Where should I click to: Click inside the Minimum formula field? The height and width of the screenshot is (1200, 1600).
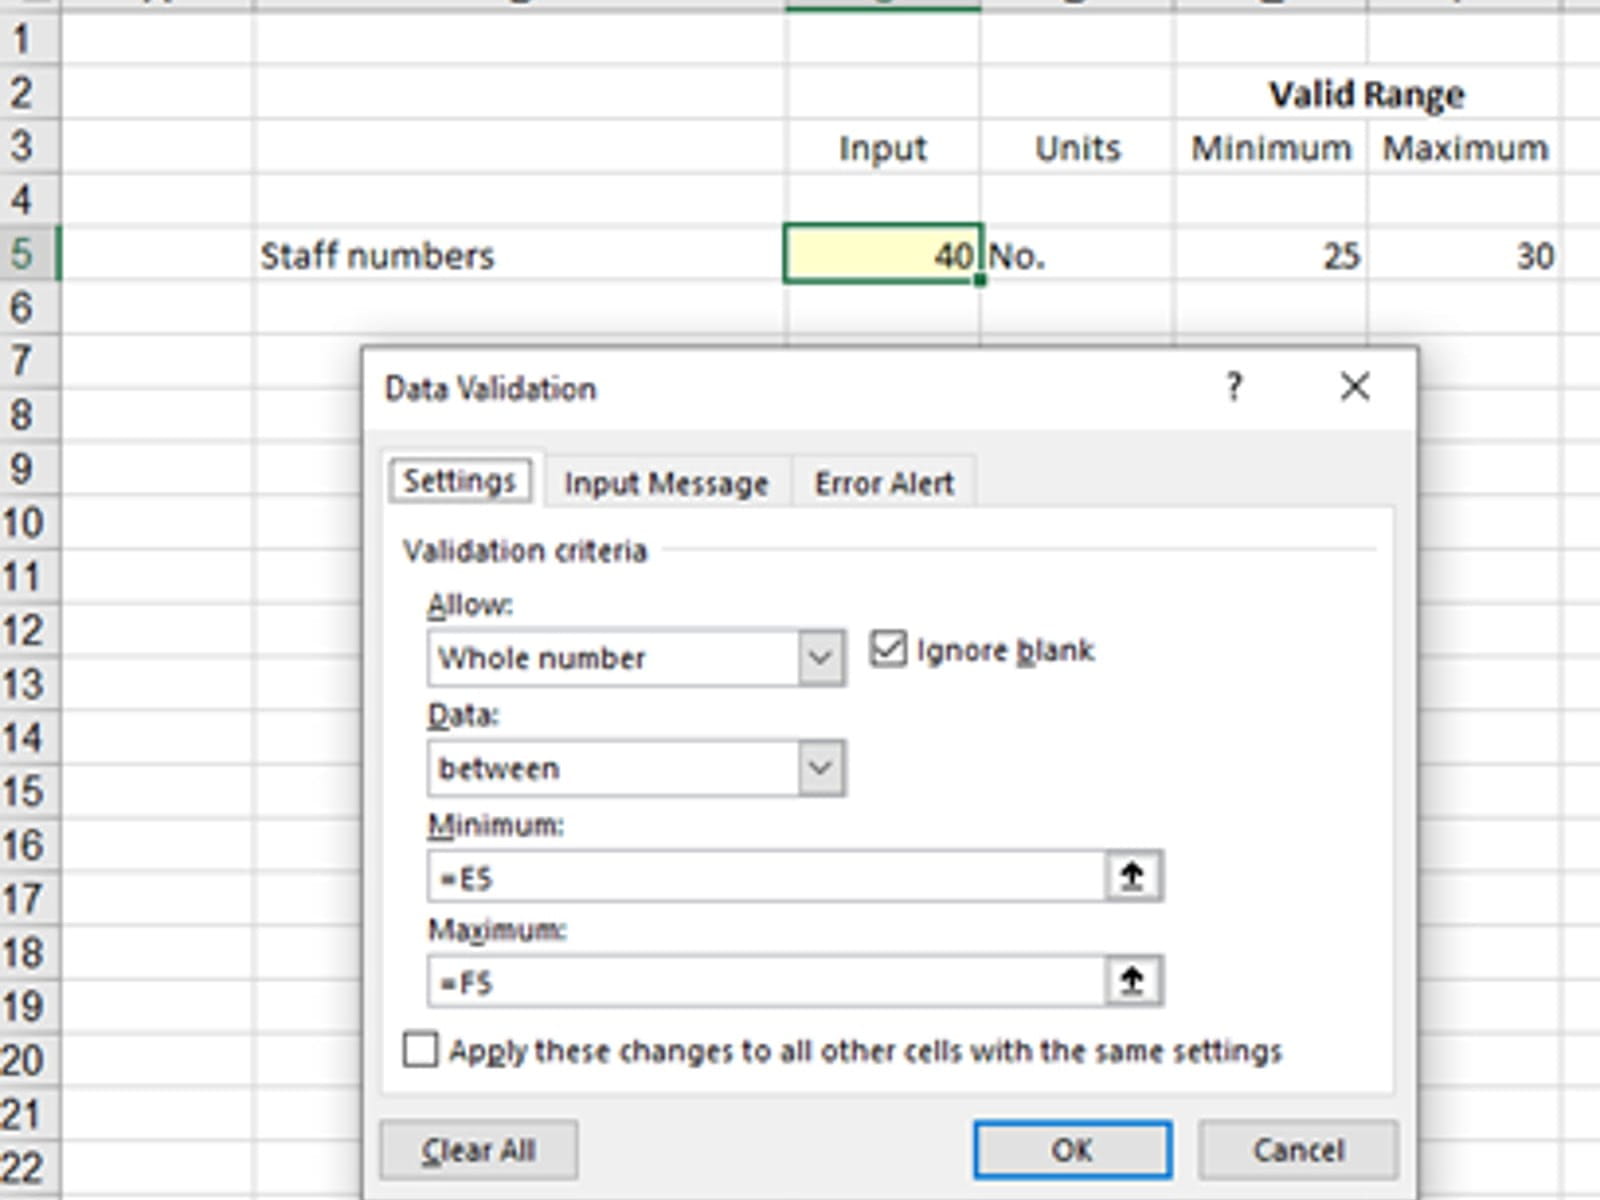pyautogui.click(x=765, y=878)
